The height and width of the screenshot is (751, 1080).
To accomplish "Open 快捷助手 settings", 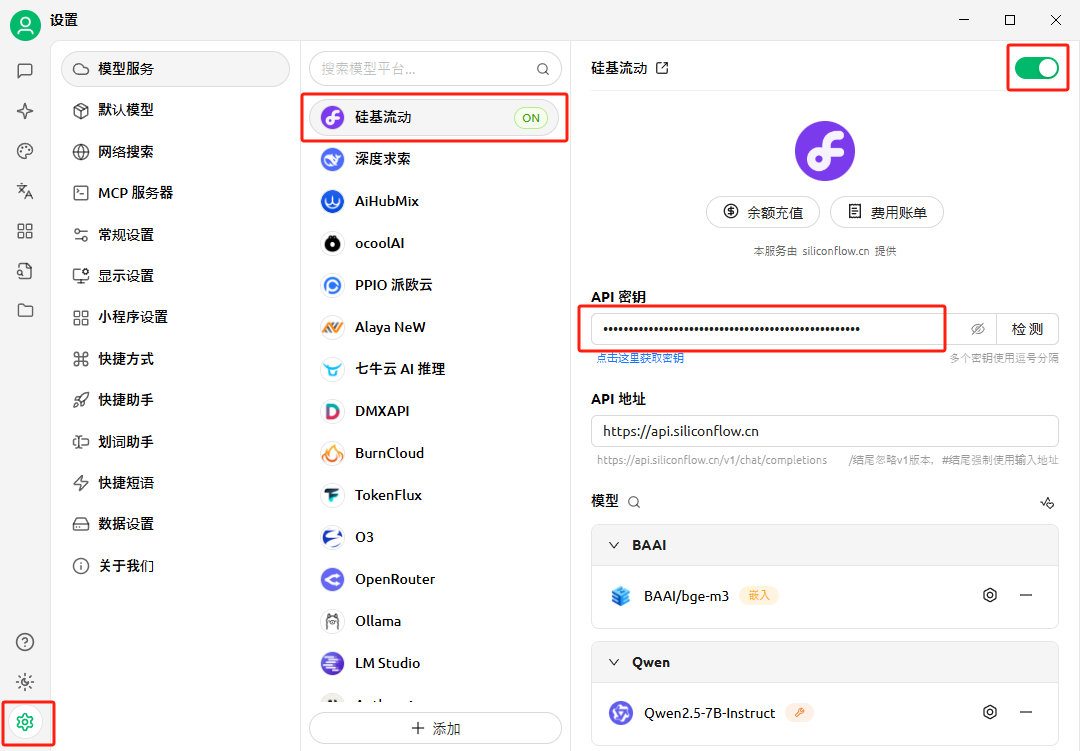I will tap(176, 400).
